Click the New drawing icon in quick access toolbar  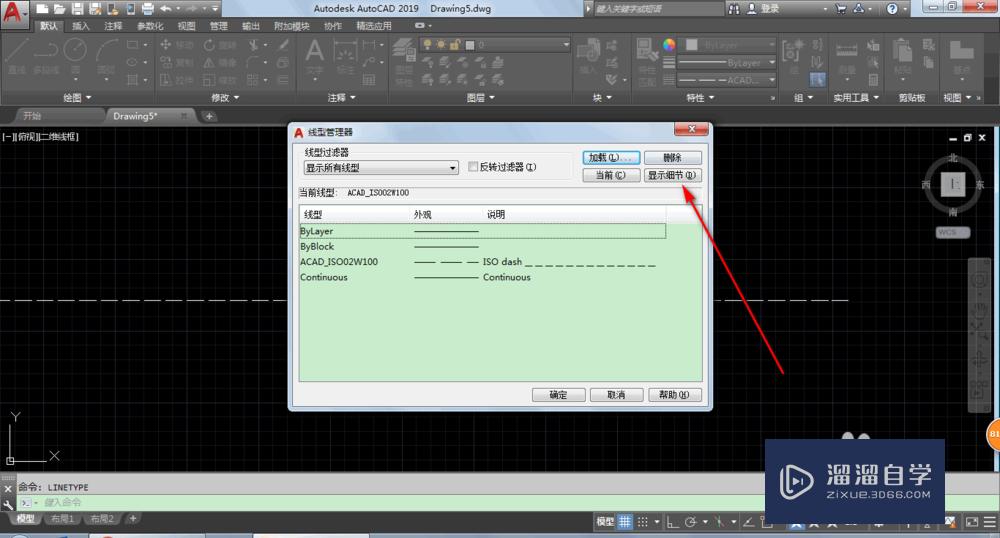pyautogui.click(x=42, y=9)
